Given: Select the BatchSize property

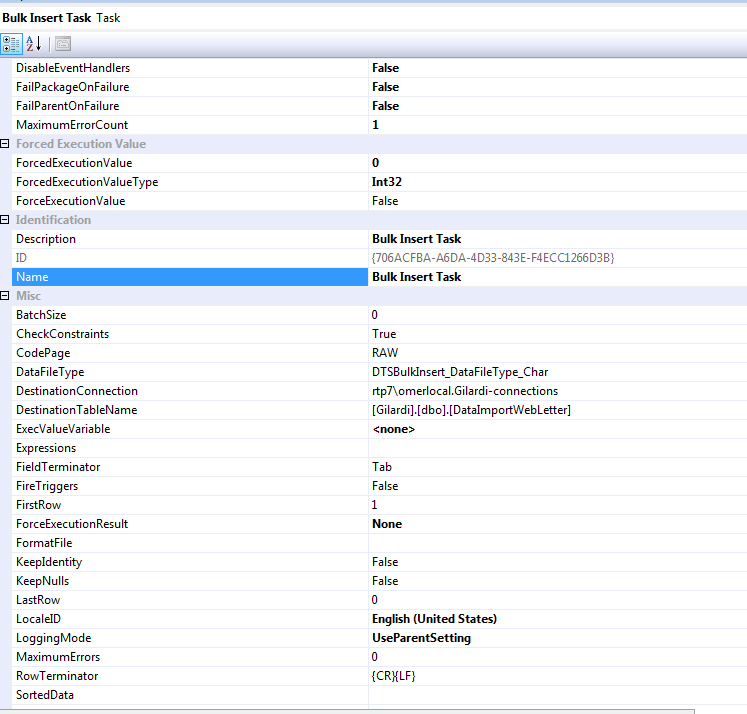Looking at the screenshot, I should point(41,315).
